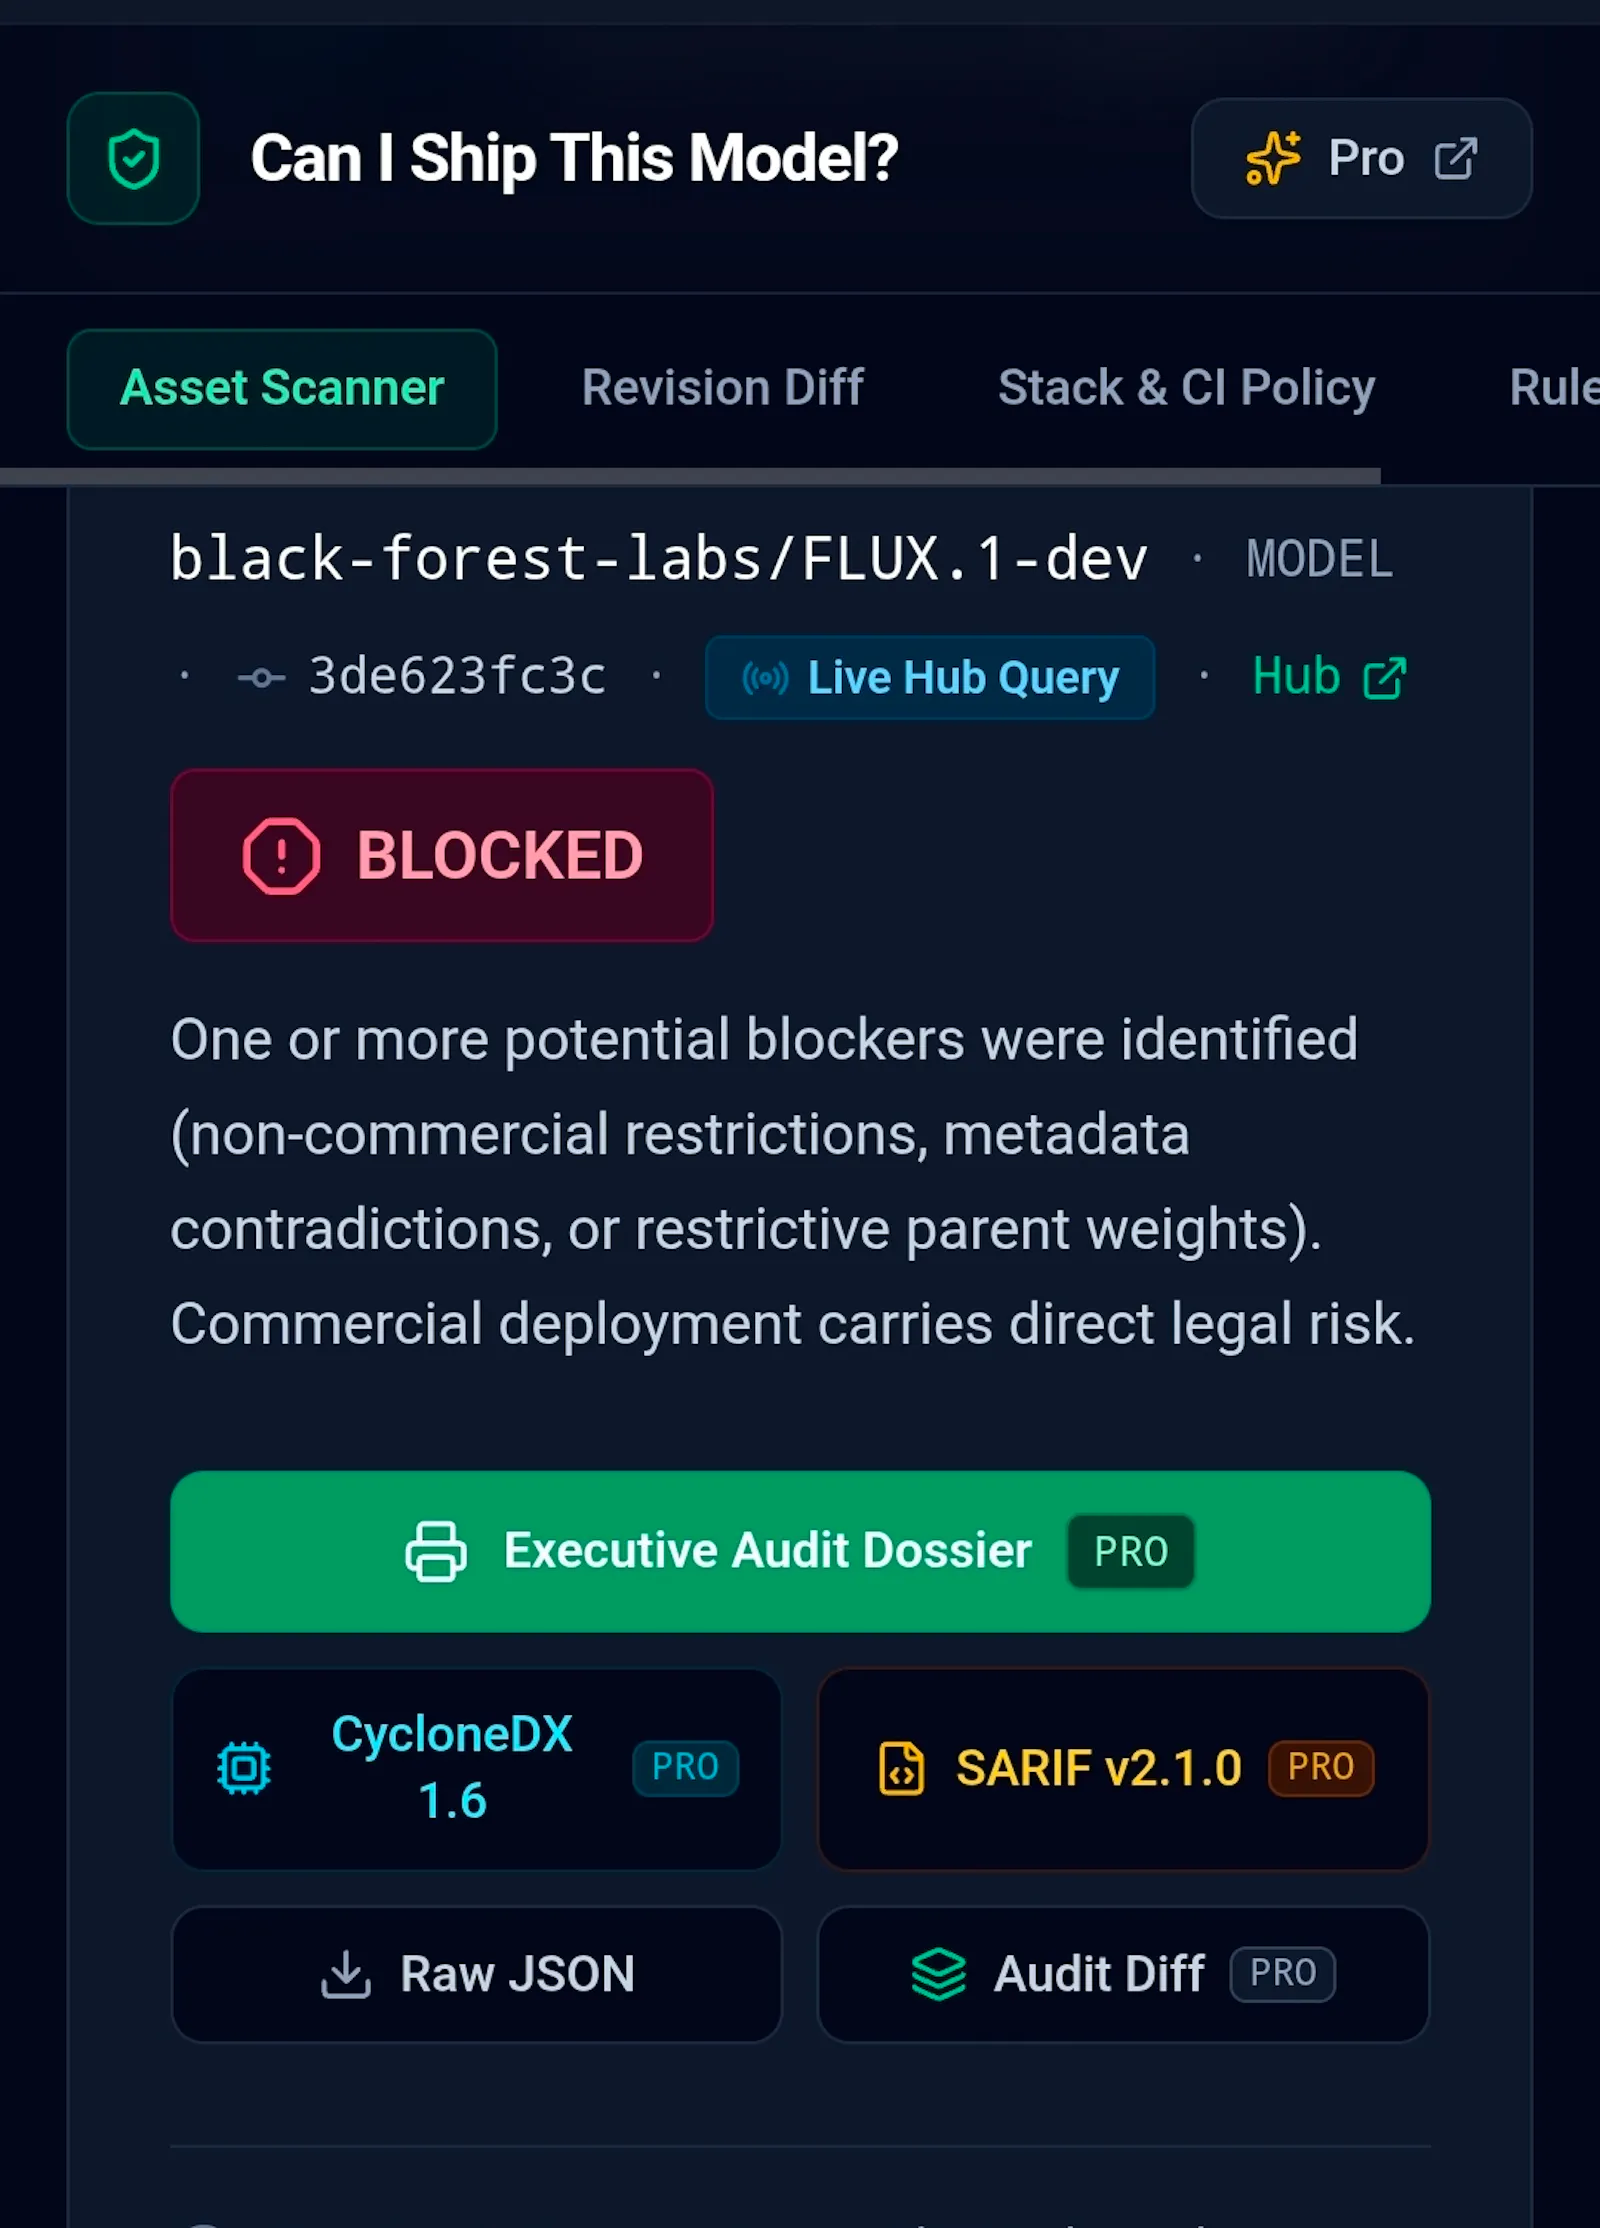Click the 'Can I Ship This Model?' title
Viewport: 1600px width, 2228px height.
575,158
